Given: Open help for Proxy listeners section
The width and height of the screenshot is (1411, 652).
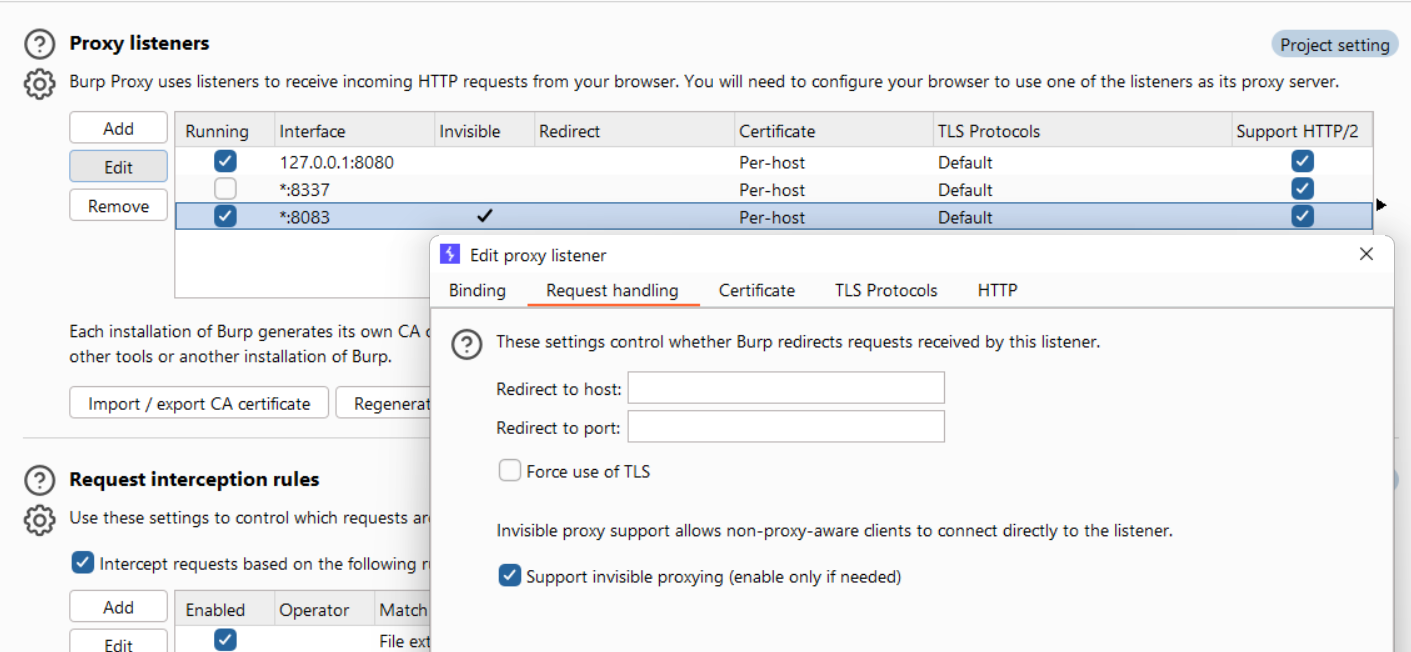Looking at the screenshot, I should [x=39, y=44].
